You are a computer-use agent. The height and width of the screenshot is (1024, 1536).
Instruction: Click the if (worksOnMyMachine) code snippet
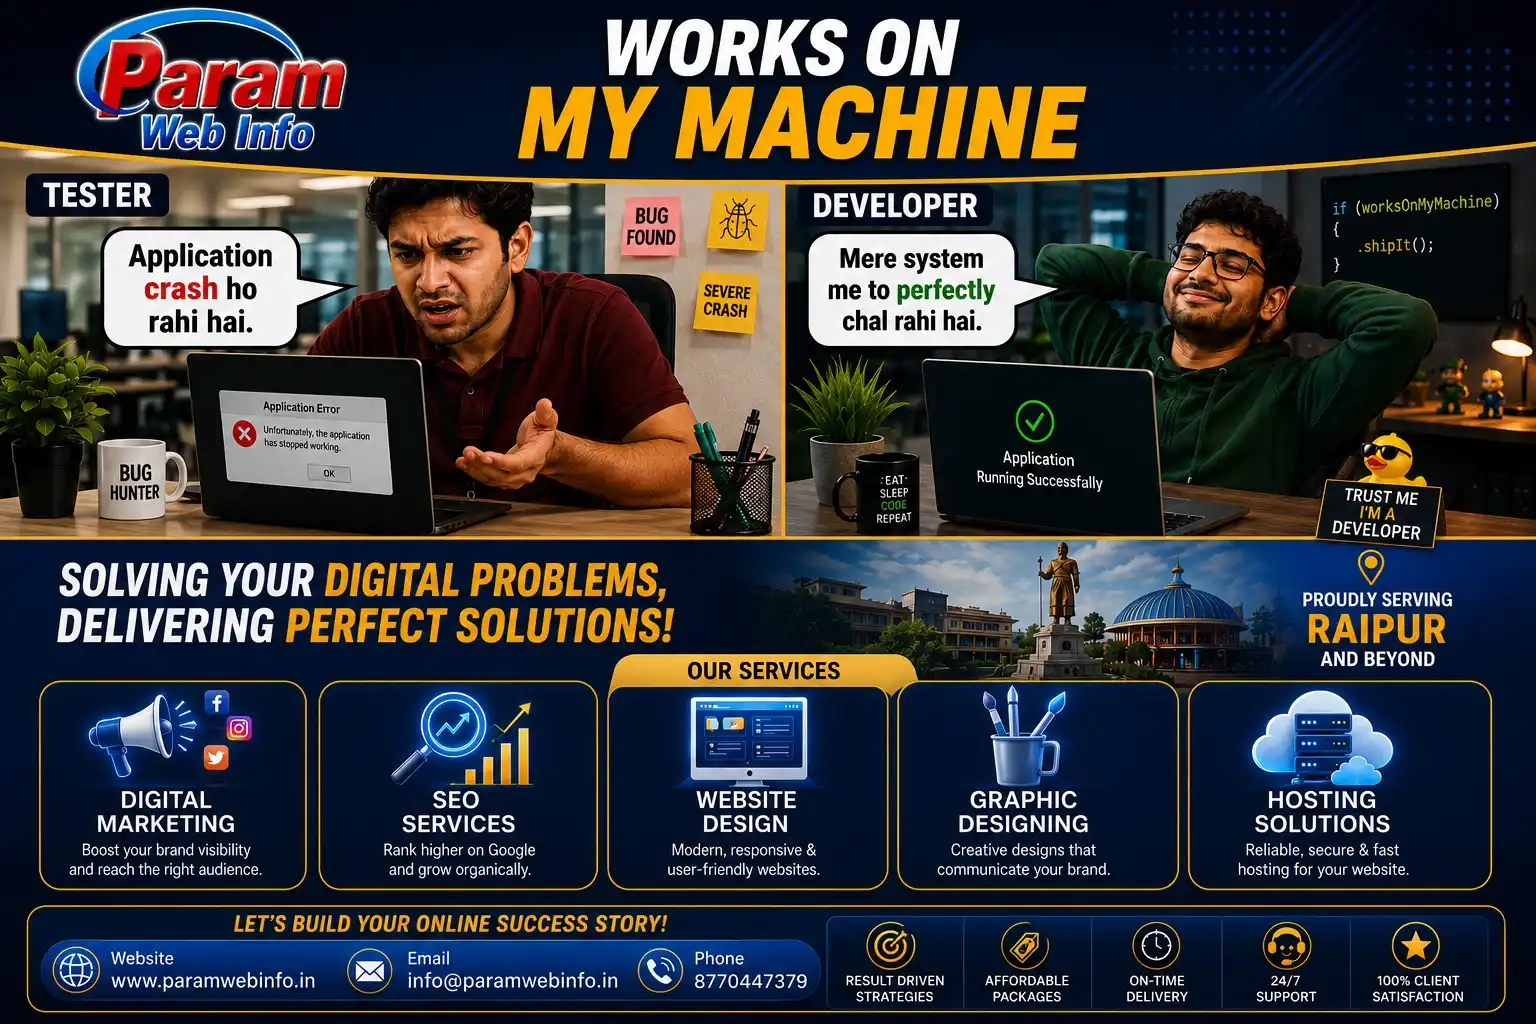(1414, 234)
